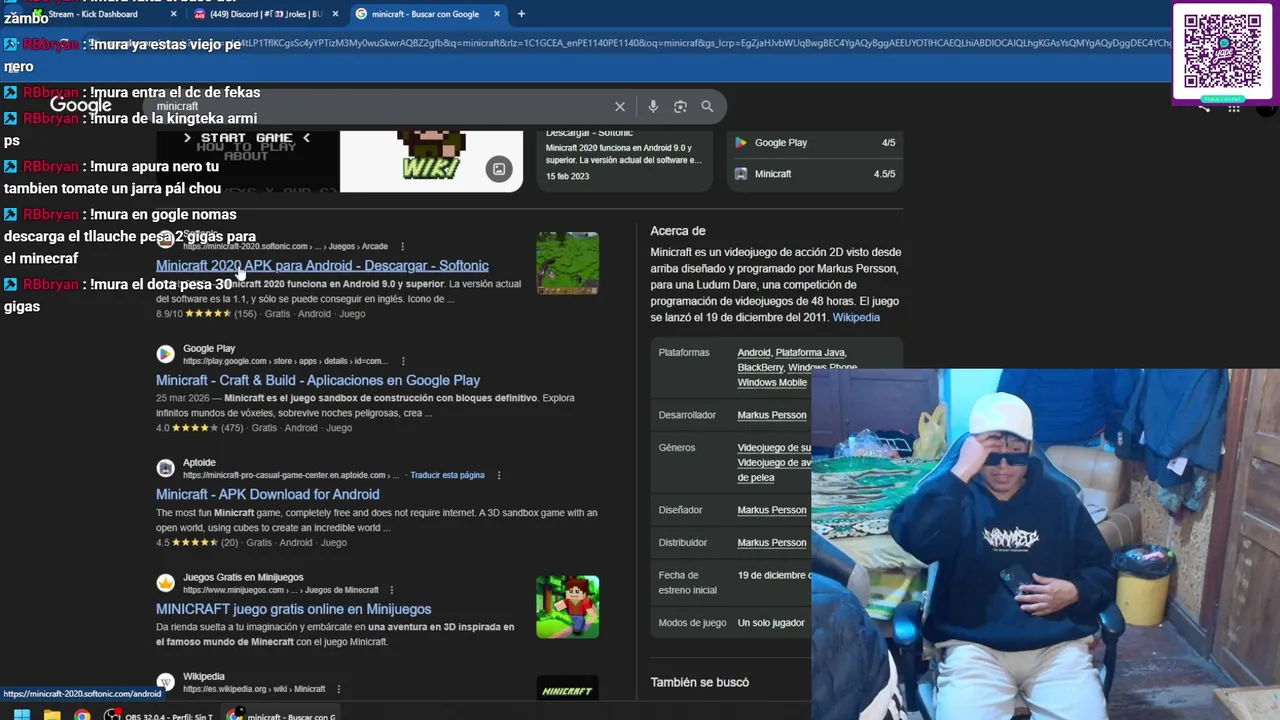
Task: Click the Juegos Gratis en Minijuegos favicon
Action: coord(166,583)
